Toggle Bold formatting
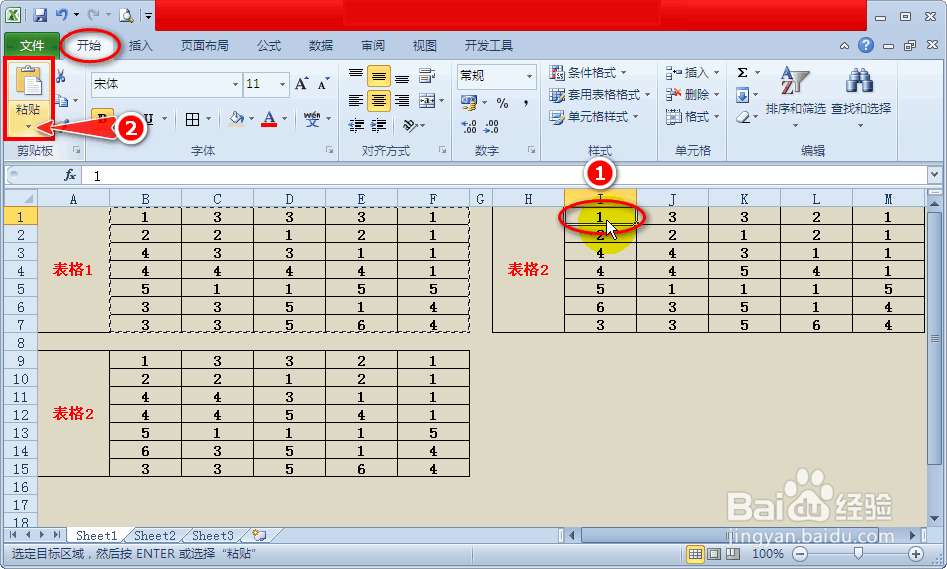Screen dimensions: 947x569 click(103, 118)
